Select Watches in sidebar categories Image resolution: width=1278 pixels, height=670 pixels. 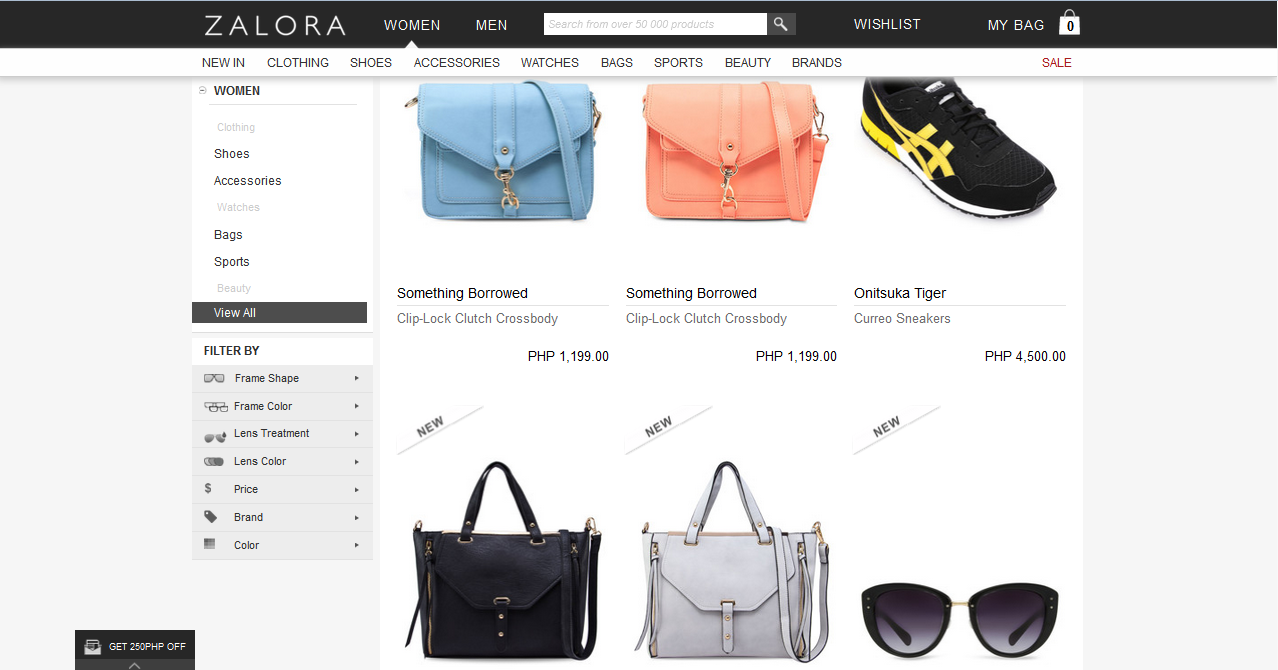pyautogui.click(x=238, y=207)
